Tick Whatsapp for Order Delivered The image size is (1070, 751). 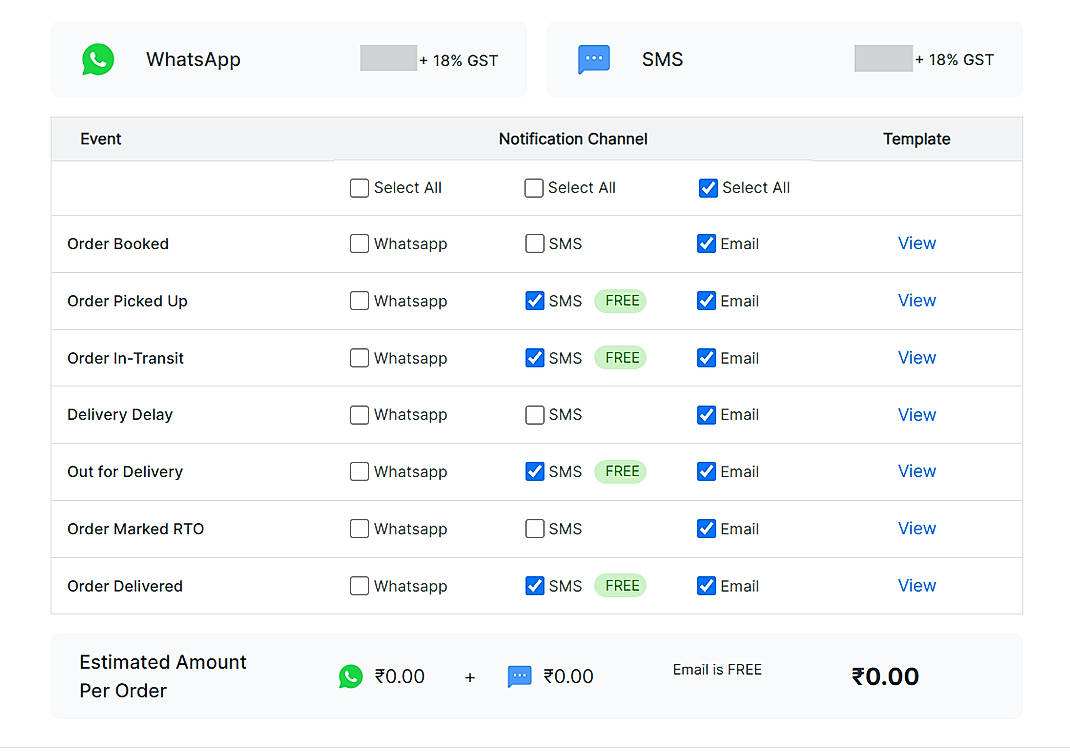click(359, 586)
